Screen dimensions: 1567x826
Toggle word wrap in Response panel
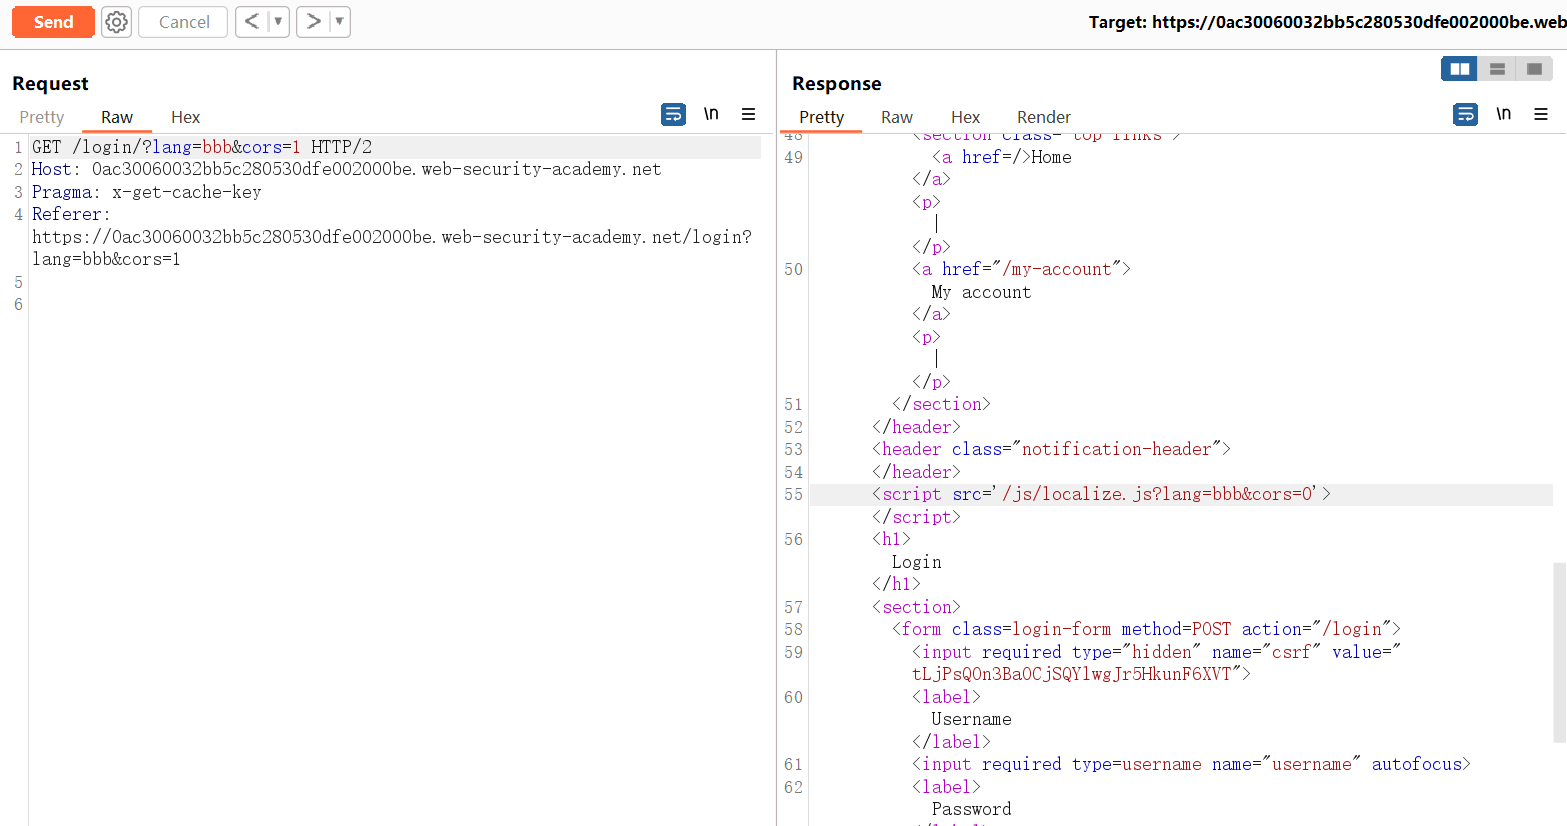coord(1465,115)
